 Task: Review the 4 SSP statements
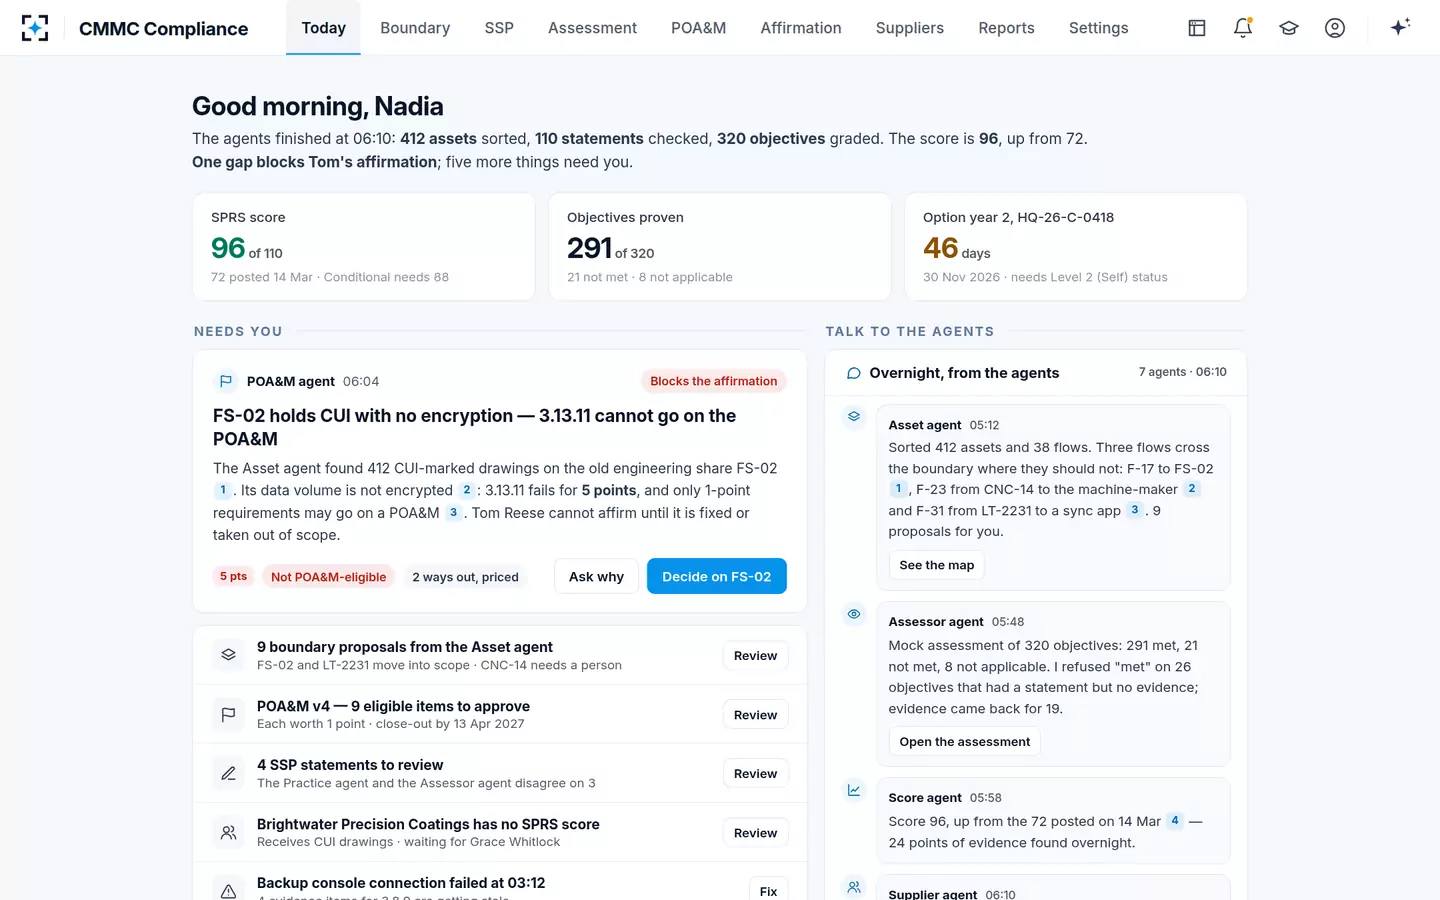[755, 773]
